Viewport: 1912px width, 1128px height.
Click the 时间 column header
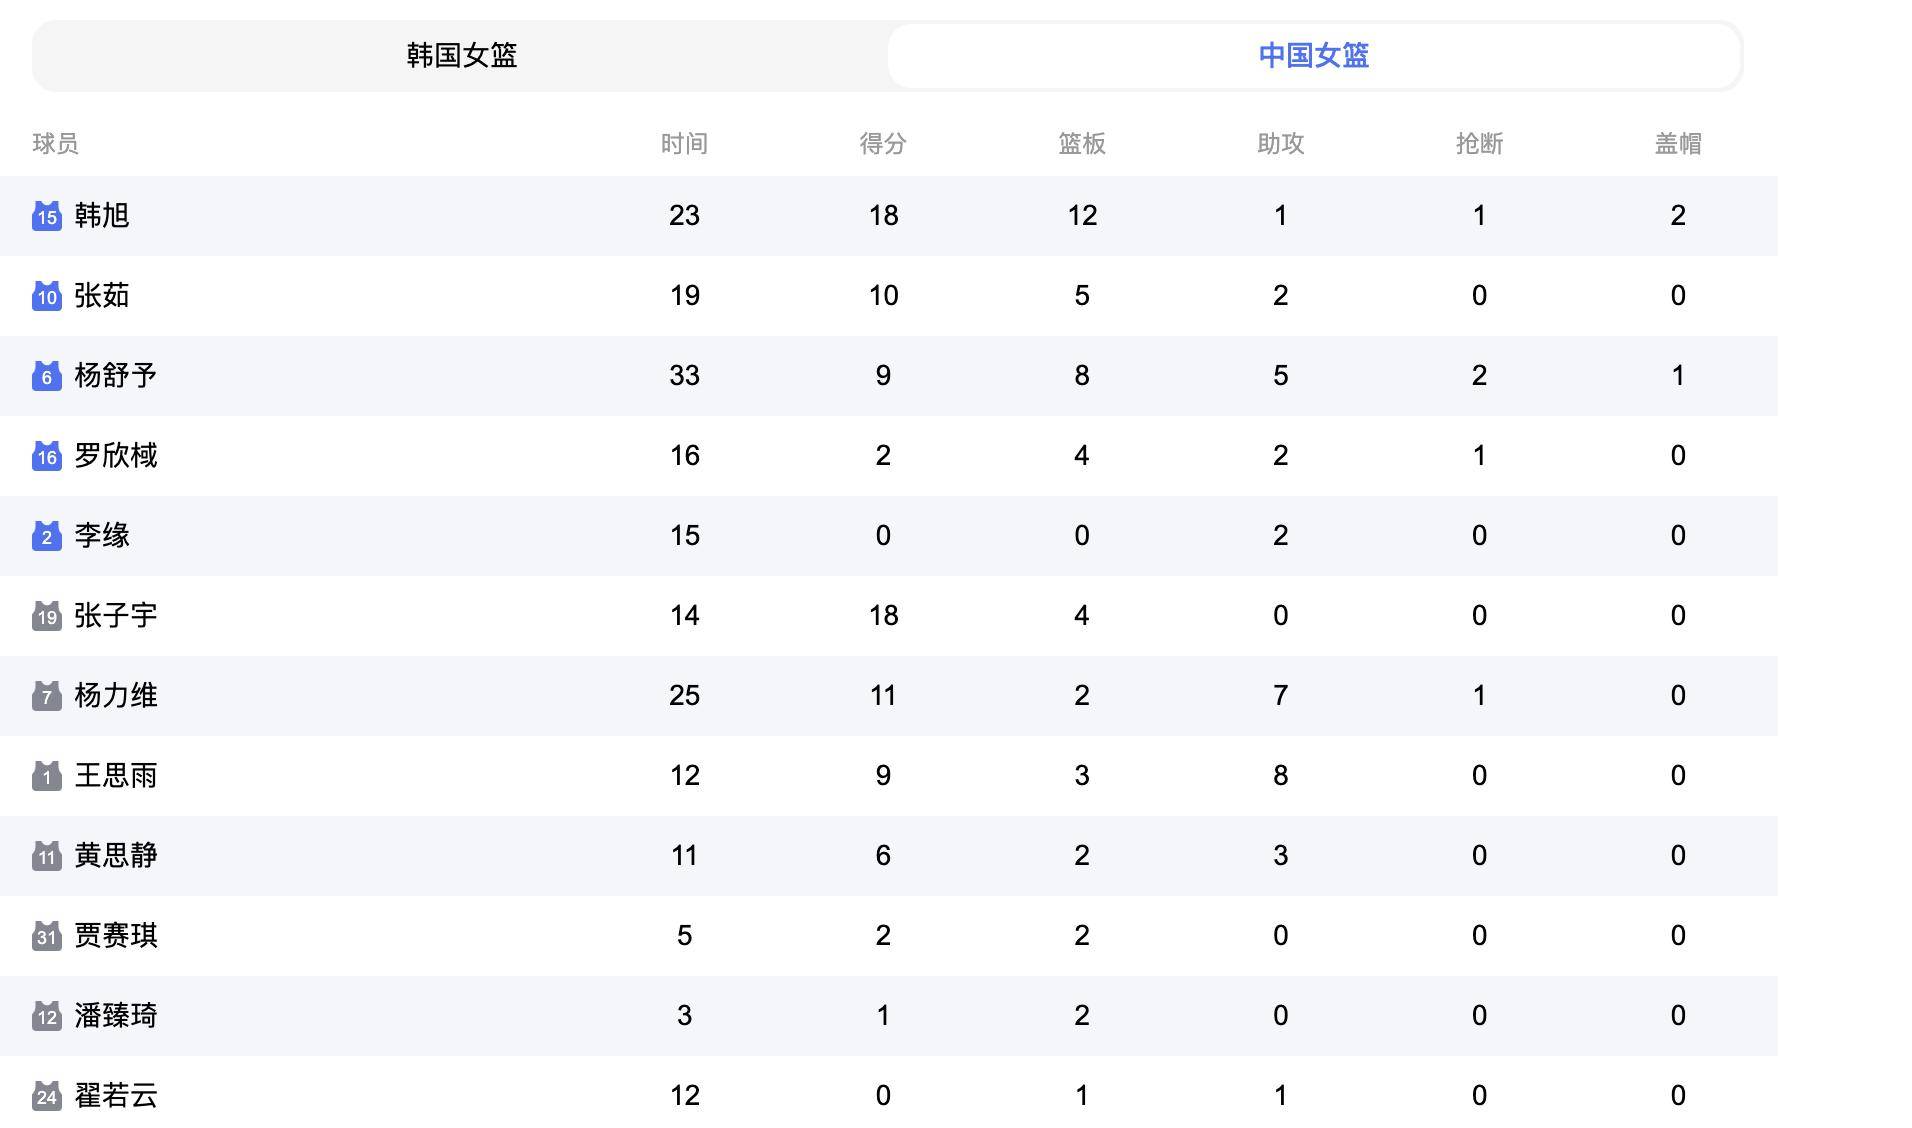pos(684,144)
